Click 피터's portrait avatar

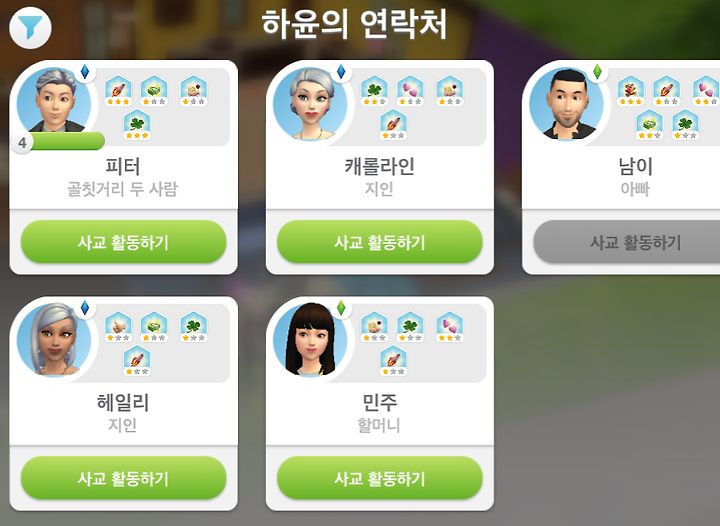pyautogui.click(x=54, y=102)
